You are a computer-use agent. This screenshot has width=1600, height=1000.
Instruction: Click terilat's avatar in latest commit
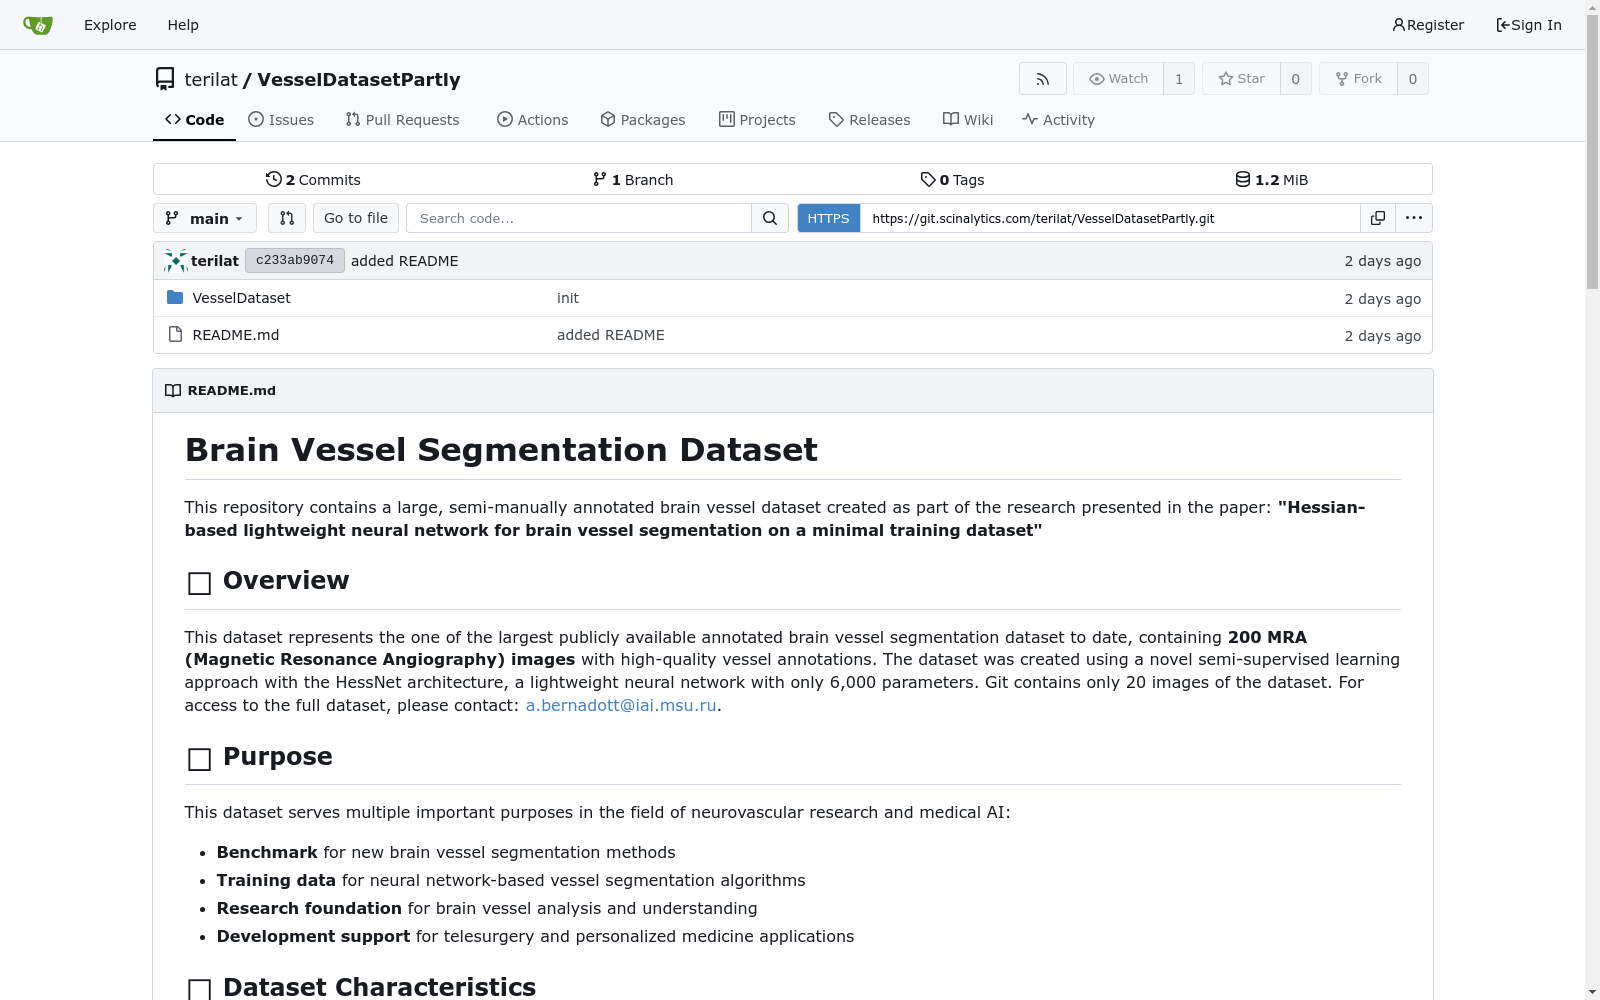176,261
